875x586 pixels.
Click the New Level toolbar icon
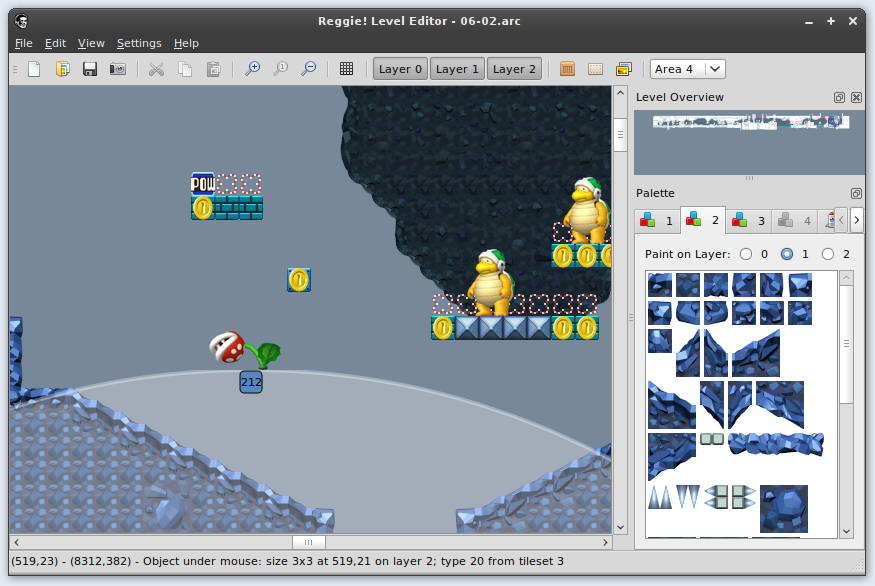pyautogui.click(x=34, y=69)
